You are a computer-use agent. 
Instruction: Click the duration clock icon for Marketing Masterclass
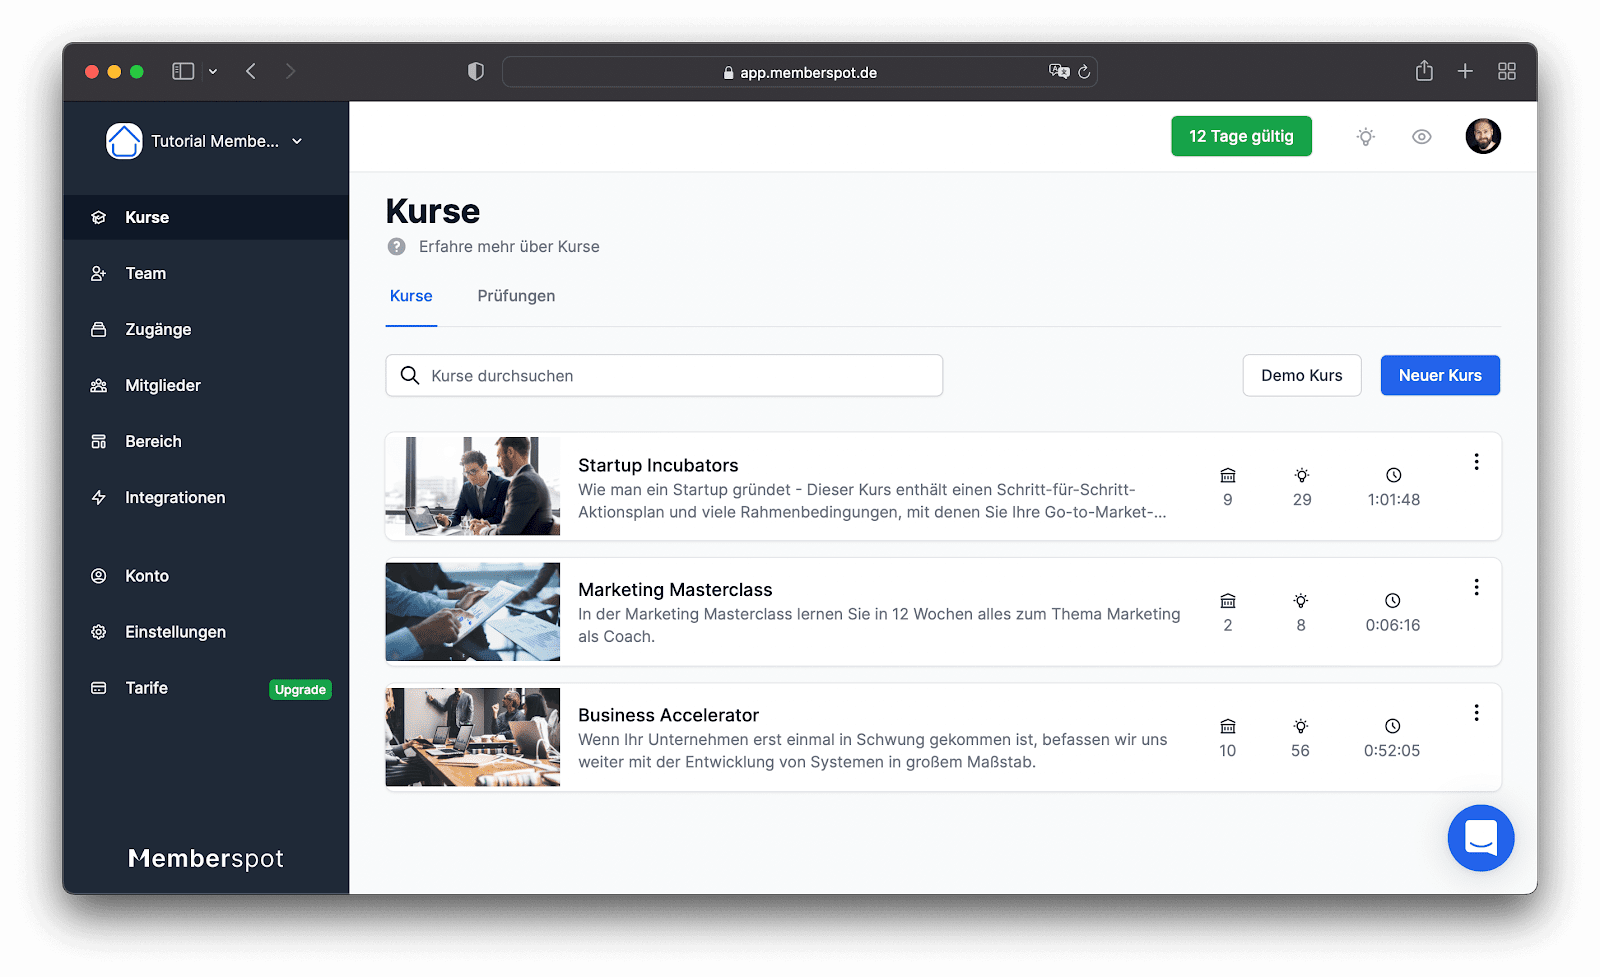[x=1393, y=601]
